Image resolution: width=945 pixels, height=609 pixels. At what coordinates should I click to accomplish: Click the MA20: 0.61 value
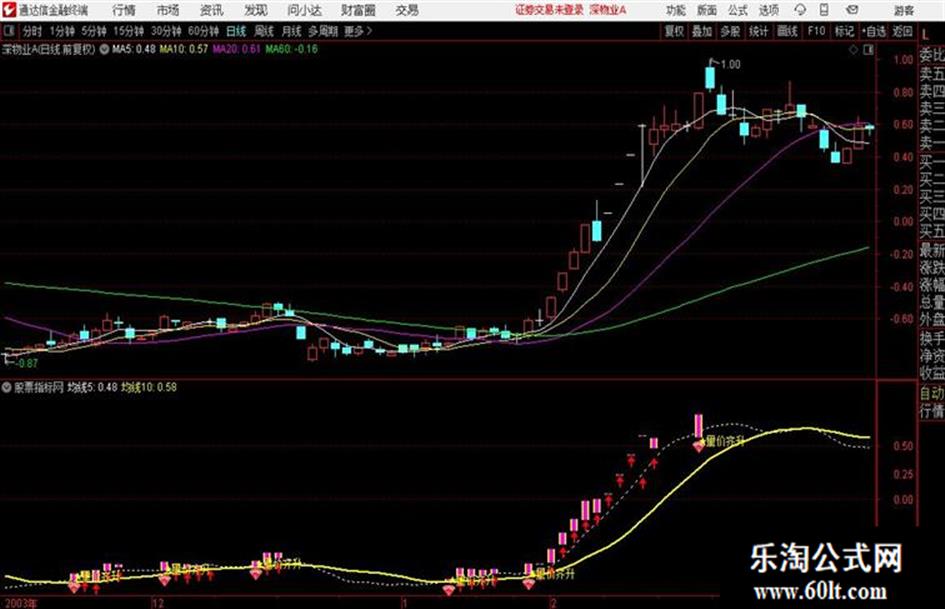click(x=236, y=49)
